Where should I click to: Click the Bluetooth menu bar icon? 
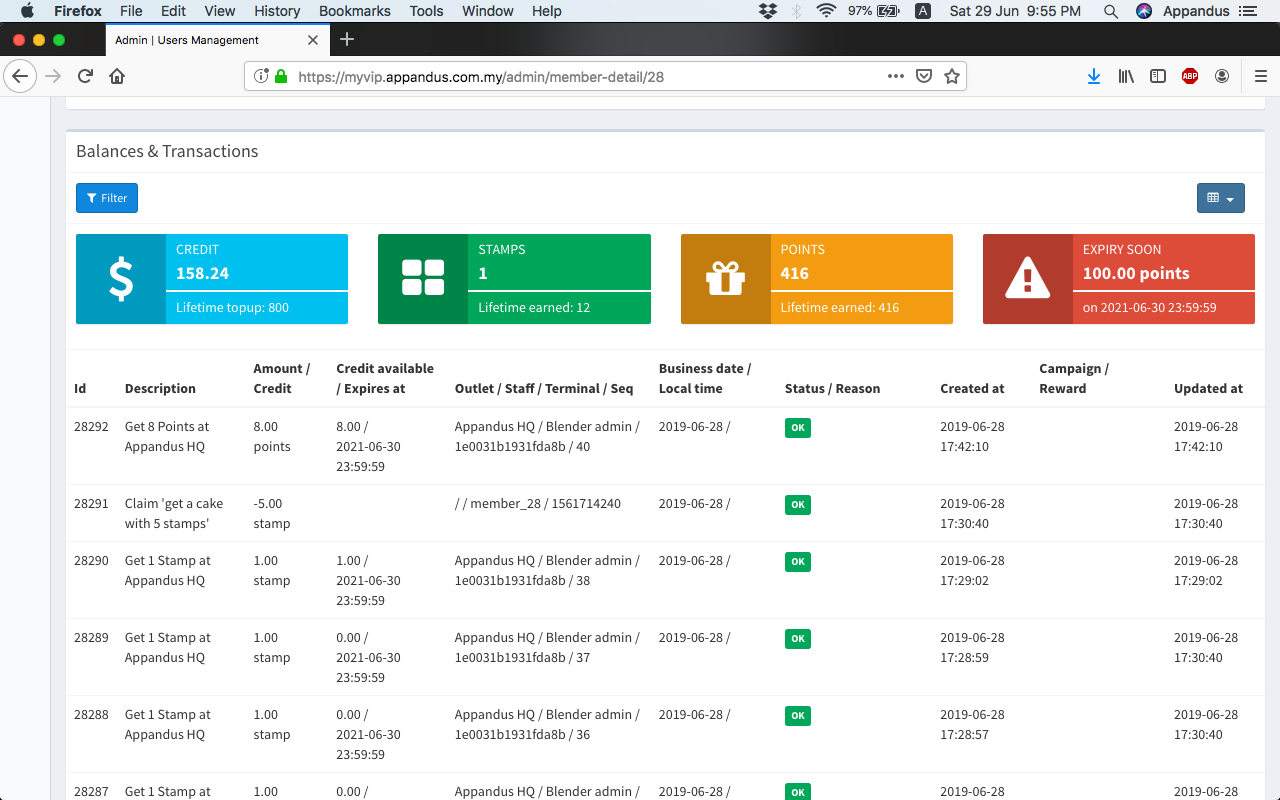click(797, 11)
